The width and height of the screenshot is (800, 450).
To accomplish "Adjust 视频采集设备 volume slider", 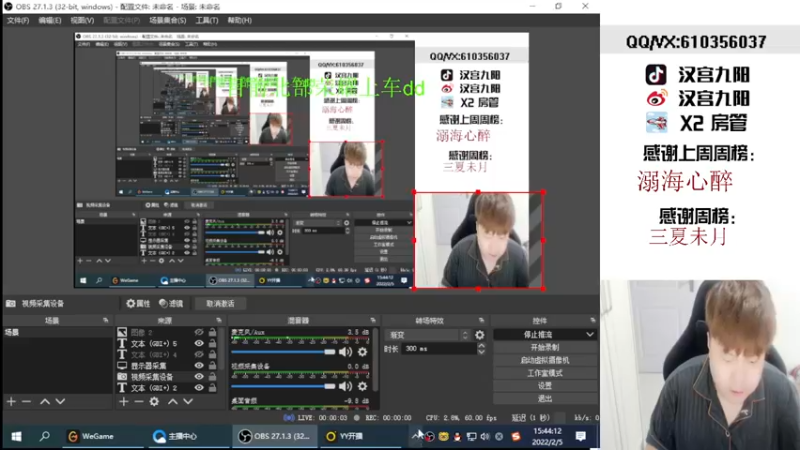I will coord(283,386).
